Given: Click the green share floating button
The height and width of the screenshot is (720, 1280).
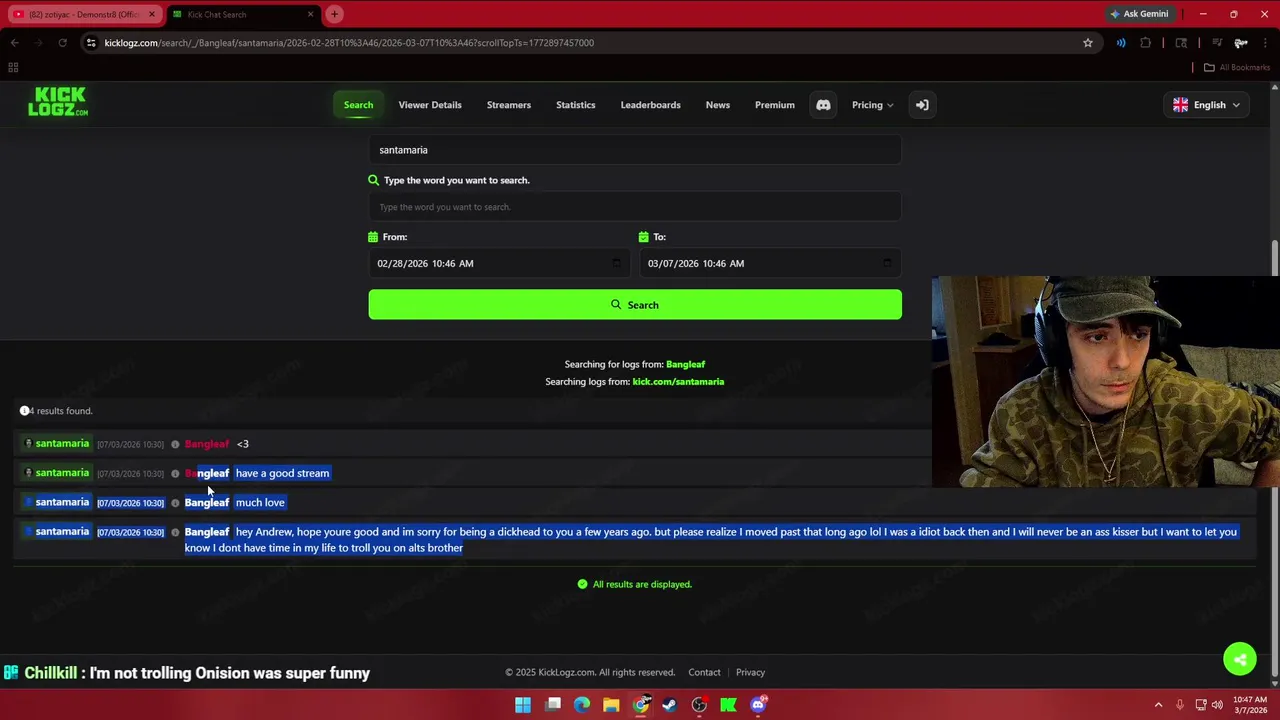Looking at the screenshot, I should click(x=1240, y=658).
